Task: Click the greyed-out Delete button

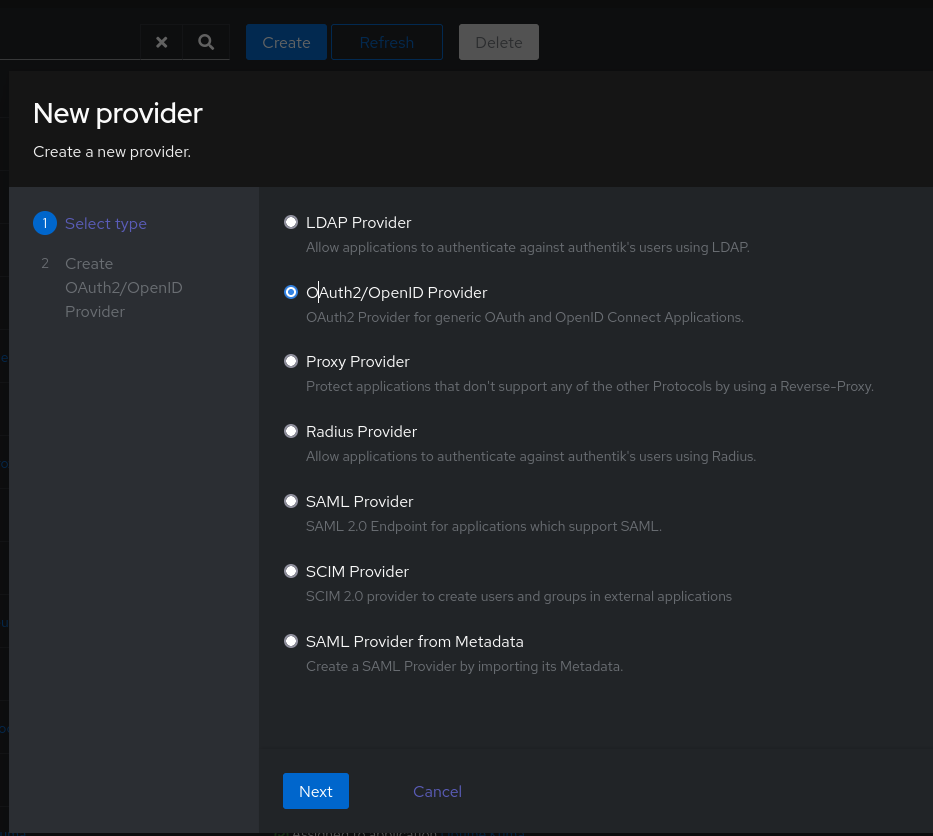Action: 499,42
